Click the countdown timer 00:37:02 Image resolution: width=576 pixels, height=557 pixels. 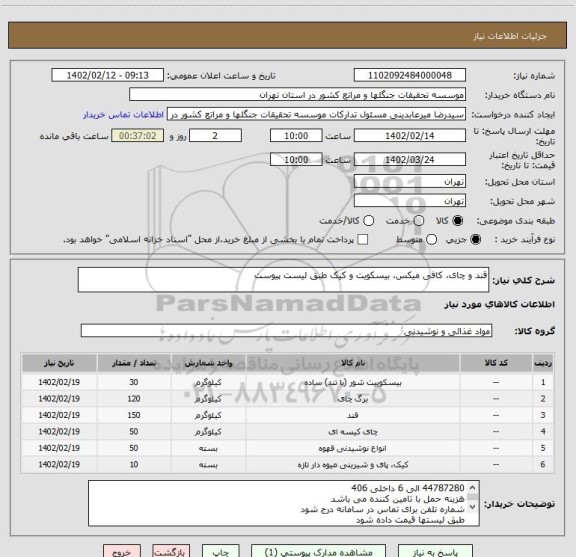point(138,136)
